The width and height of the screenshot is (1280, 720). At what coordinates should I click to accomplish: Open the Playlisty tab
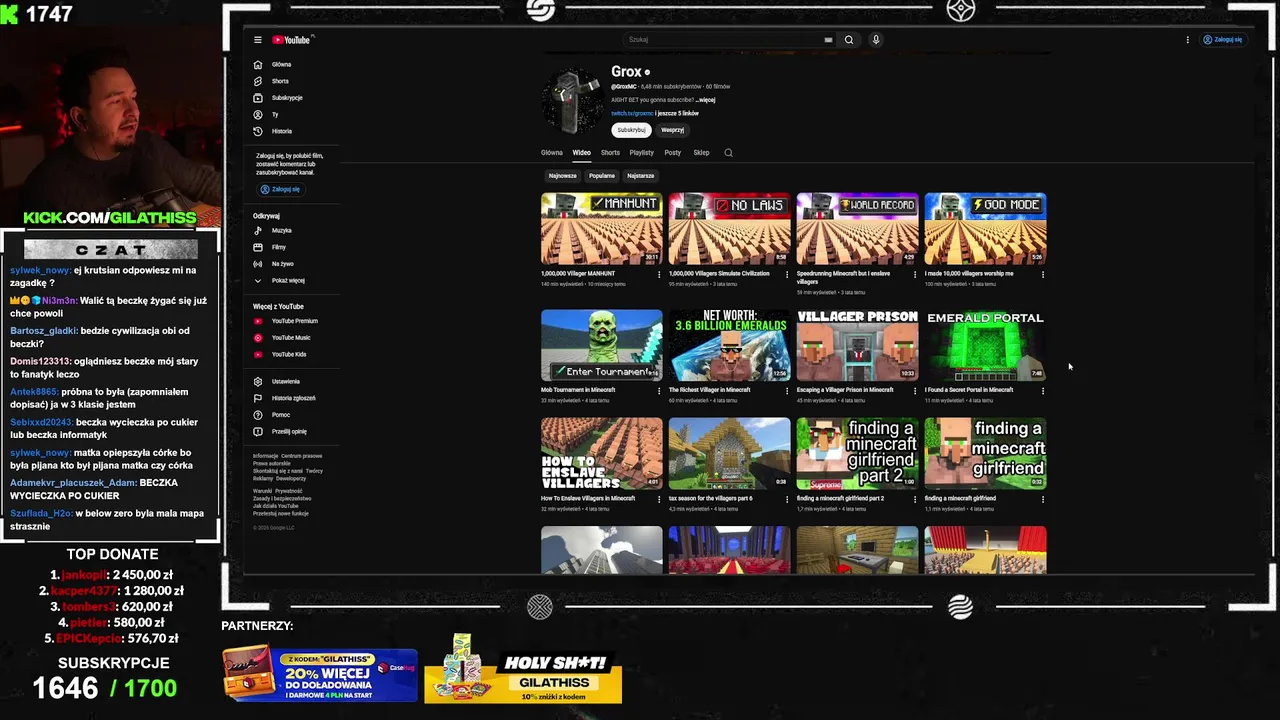pos(642,153)
